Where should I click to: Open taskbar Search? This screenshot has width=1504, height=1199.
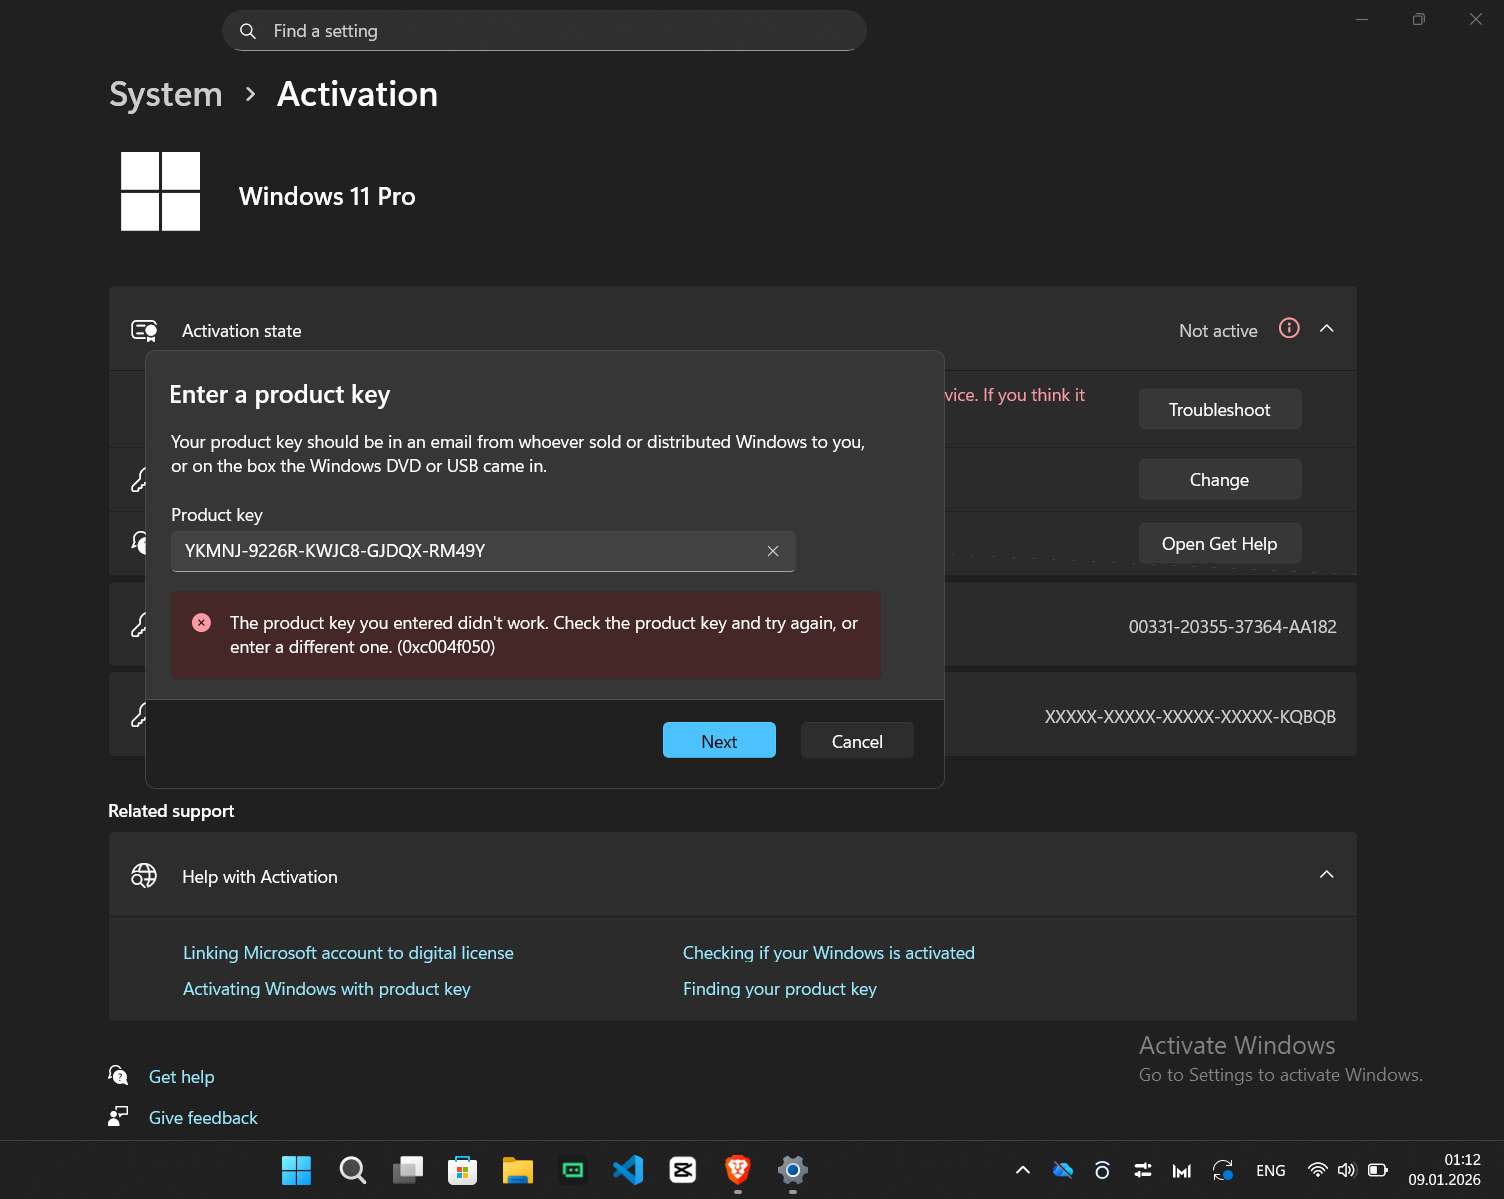(x=352, y=1170)
